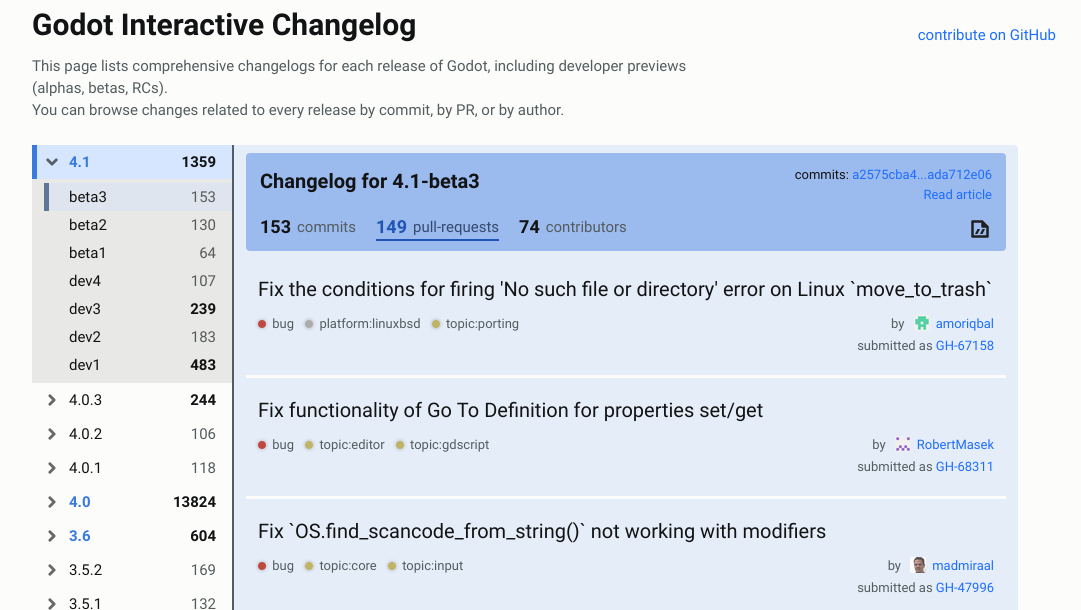Select beta2 in the version sidebar

click(x=88, y=224)
